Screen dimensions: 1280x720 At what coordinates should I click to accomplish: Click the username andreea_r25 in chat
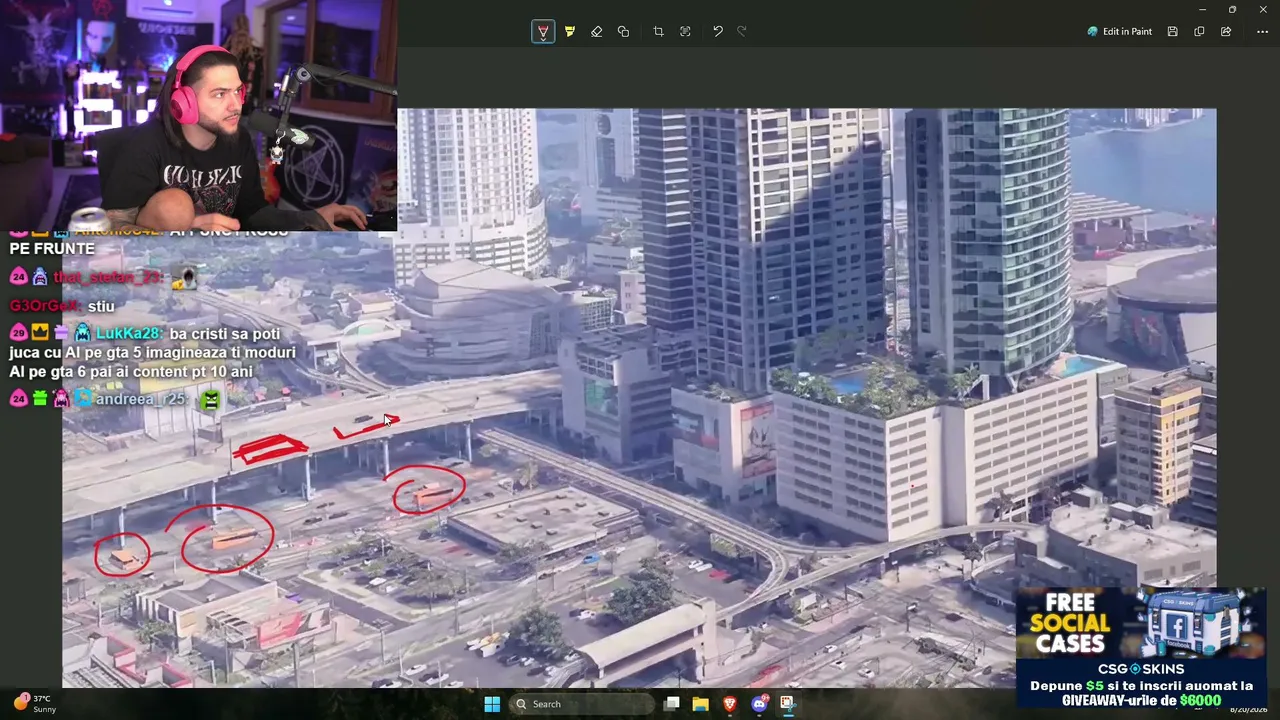(140, 400)
